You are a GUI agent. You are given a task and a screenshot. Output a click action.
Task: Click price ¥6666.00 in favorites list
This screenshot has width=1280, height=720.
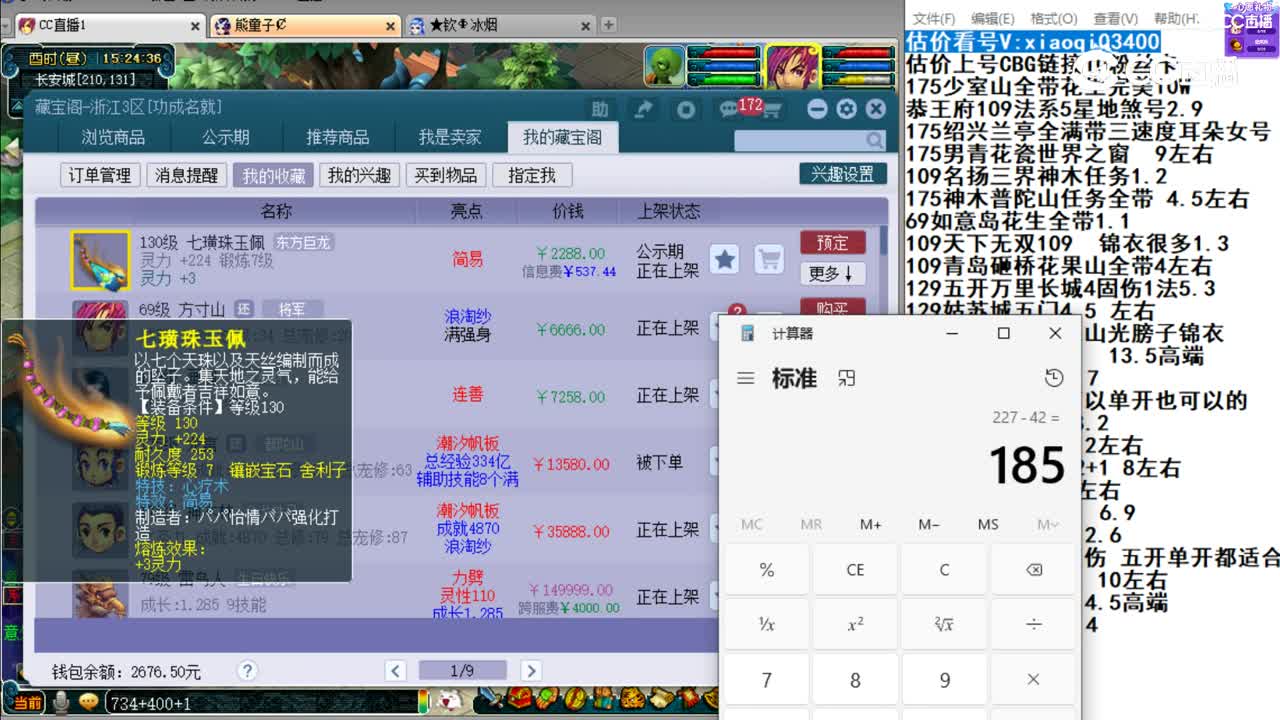click(570, 329)
